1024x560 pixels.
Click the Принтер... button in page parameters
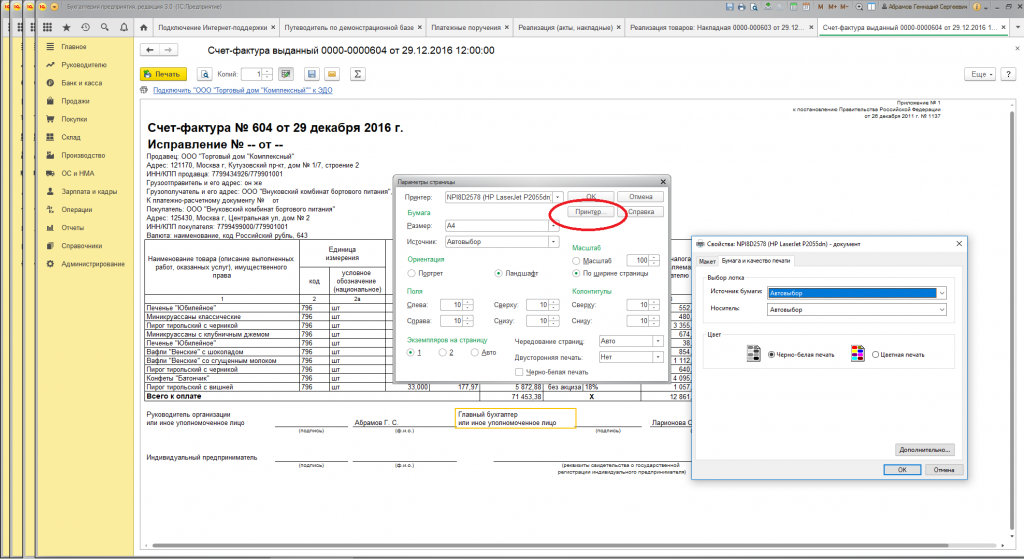click(590, 211)
